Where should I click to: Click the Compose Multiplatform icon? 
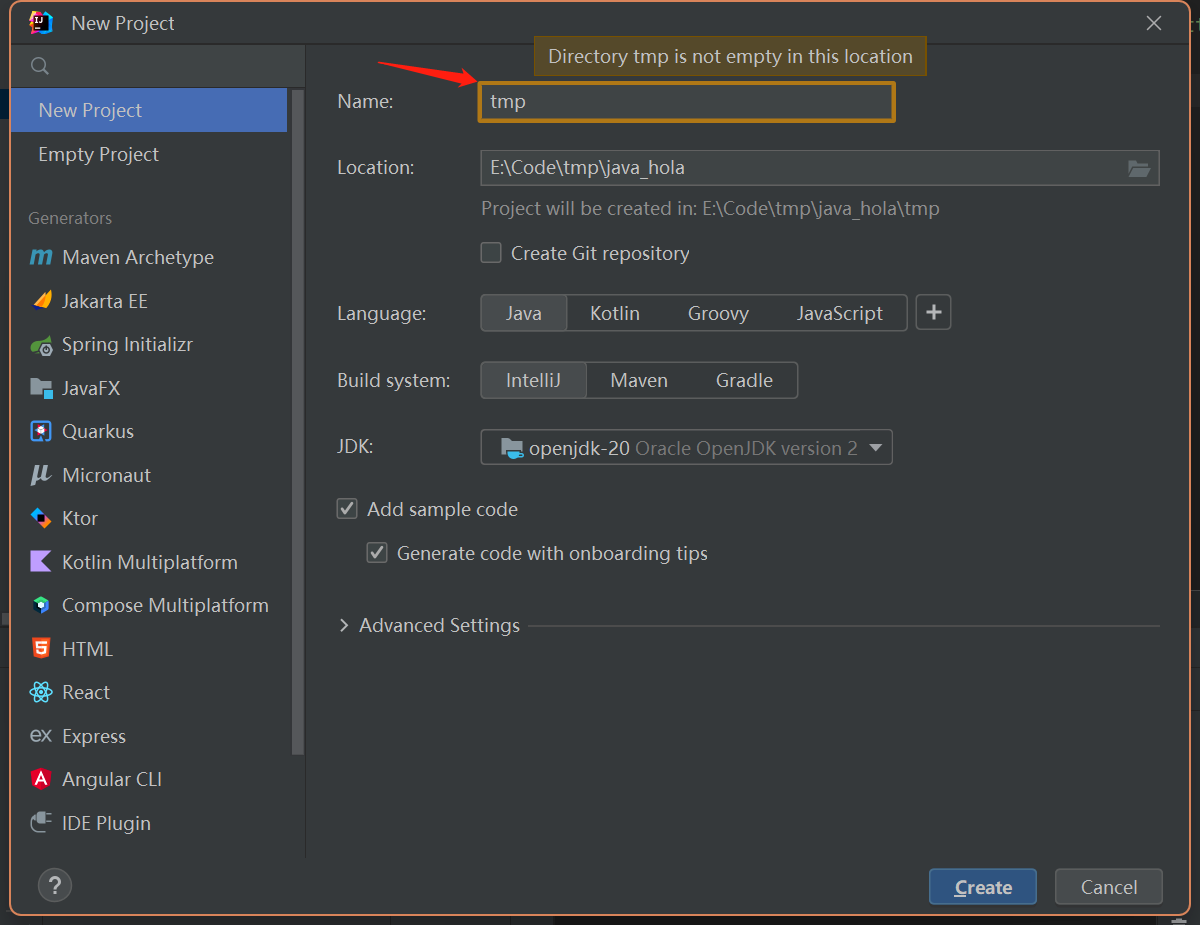pos(41,605)
